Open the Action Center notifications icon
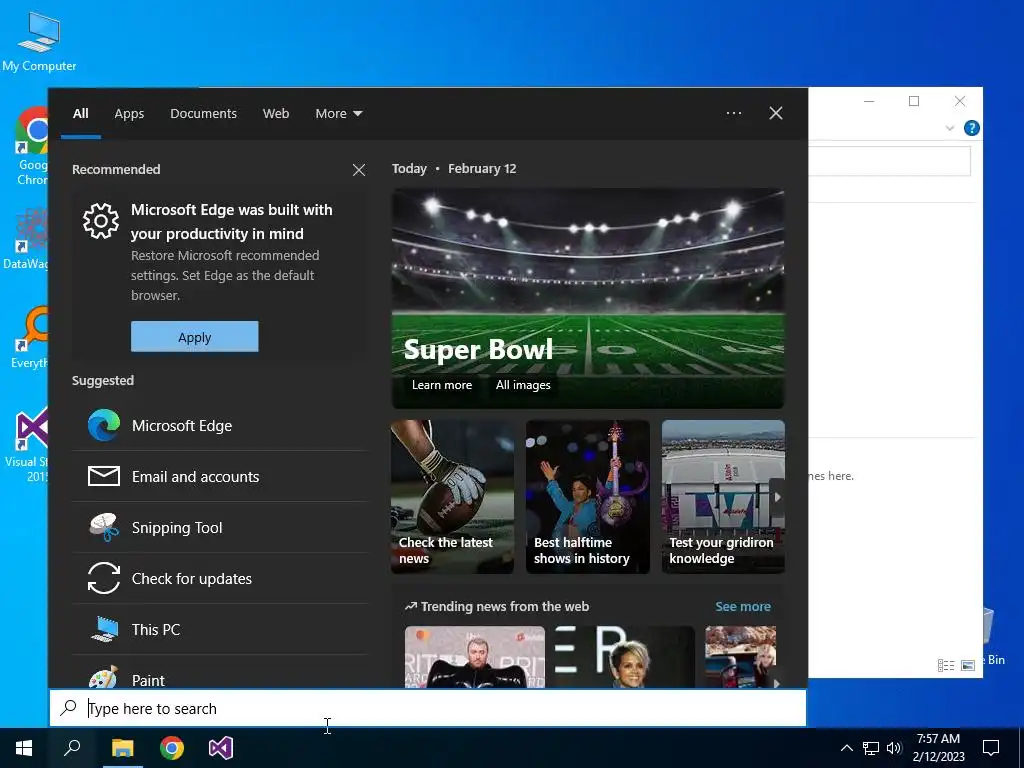The width and height of the screenshot is (1024, 768). [991, 748]
